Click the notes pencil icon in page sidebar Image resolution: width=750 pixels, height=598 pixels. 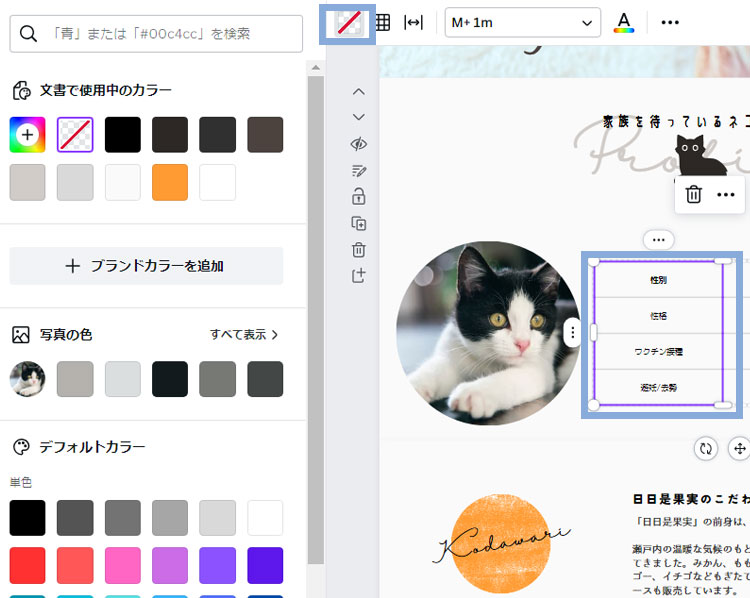(359, 170)
